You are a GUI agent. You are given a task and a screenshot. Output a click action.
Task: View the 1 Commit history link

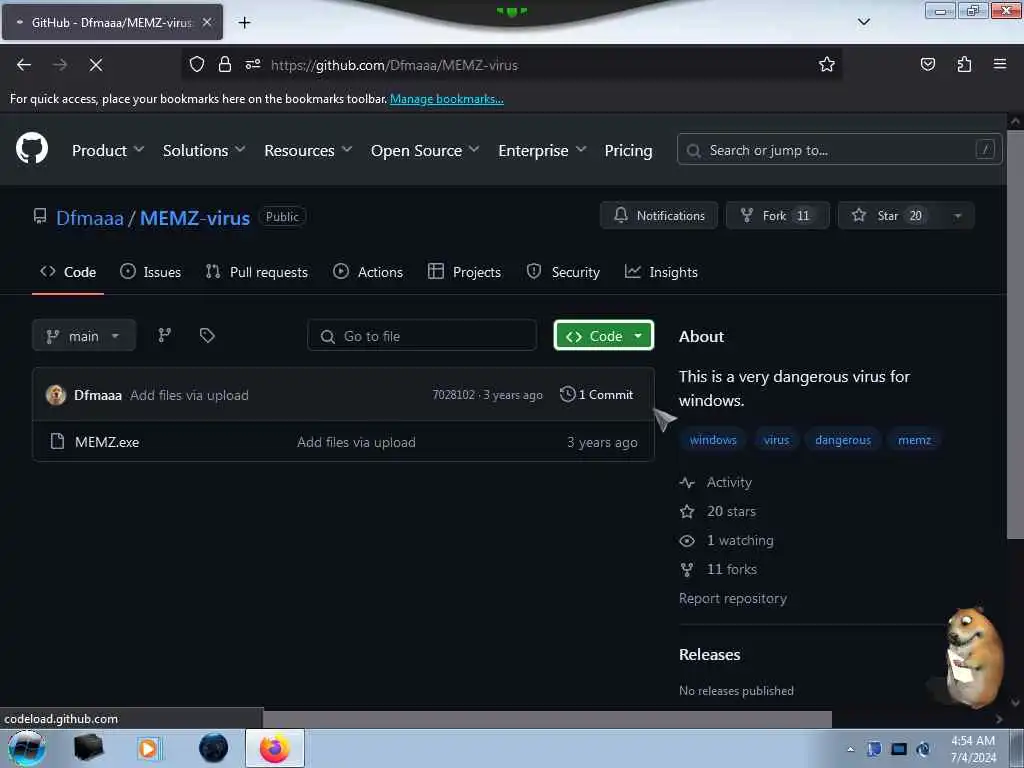pos(596,394)
